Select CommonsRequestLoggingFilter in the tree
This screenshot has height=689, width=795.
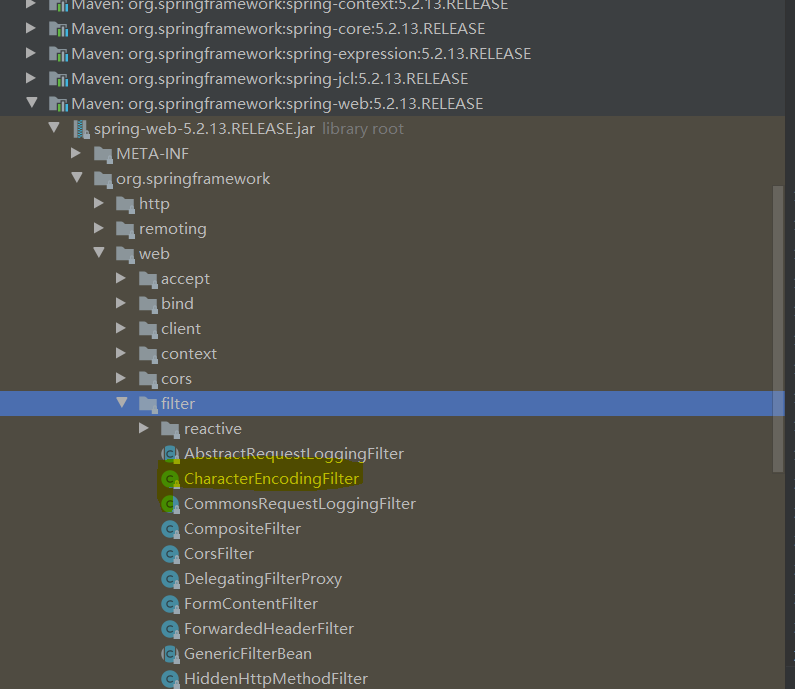point(300,503)
